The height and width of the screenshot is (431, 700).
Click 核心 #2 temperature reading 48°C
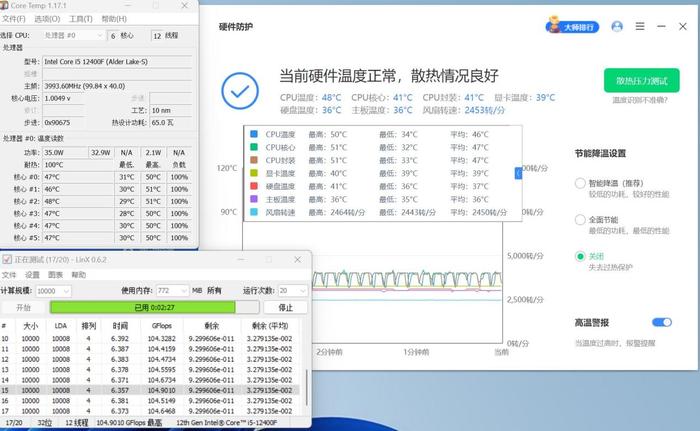tap(78, 201)
